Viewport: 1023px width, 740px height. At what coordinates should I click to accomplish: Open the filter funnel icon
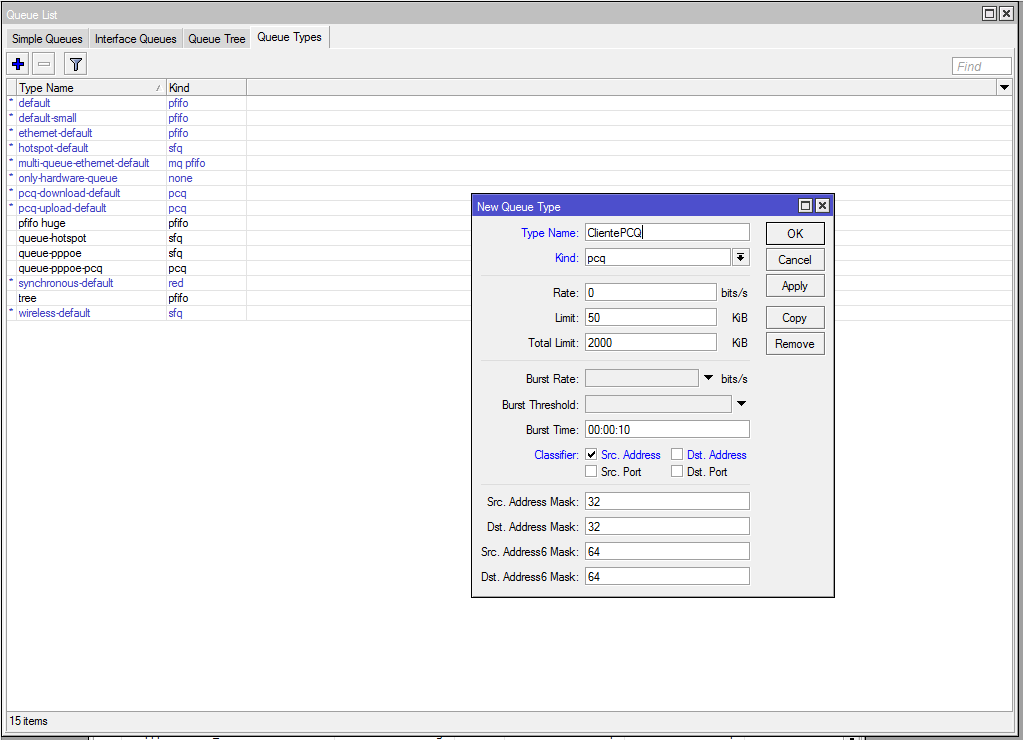(76, 64)
